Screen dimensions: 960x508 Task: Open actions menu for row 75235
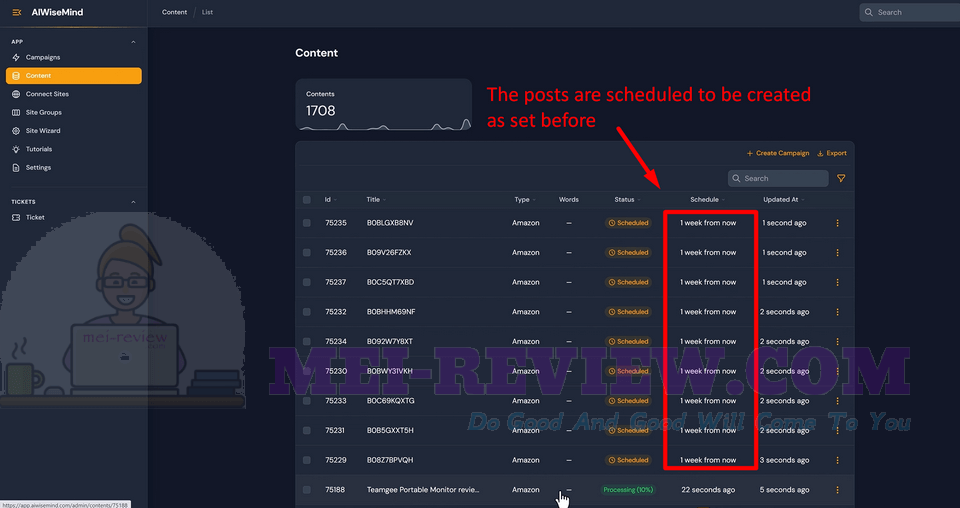coord(838,223)
